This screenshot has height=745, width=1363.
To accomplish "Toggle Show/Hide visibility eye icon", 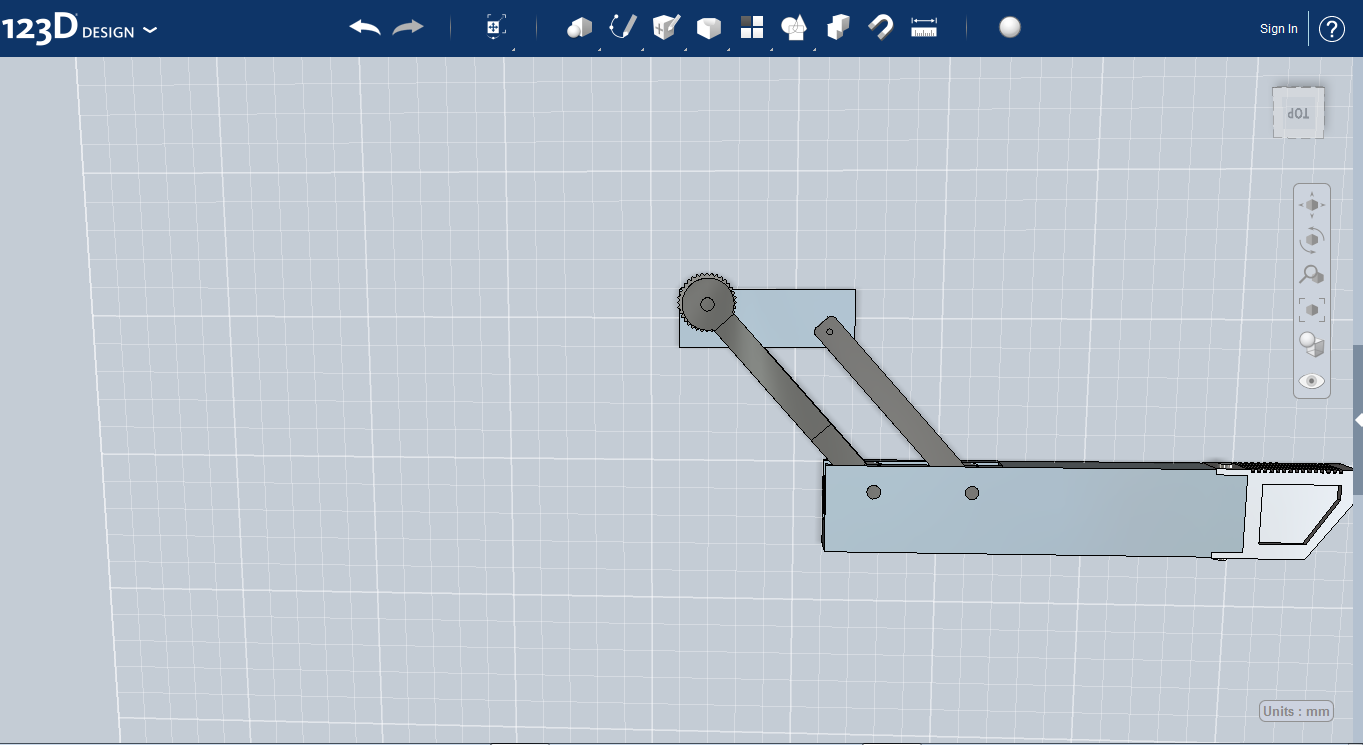I will [x=1312, y=381].
